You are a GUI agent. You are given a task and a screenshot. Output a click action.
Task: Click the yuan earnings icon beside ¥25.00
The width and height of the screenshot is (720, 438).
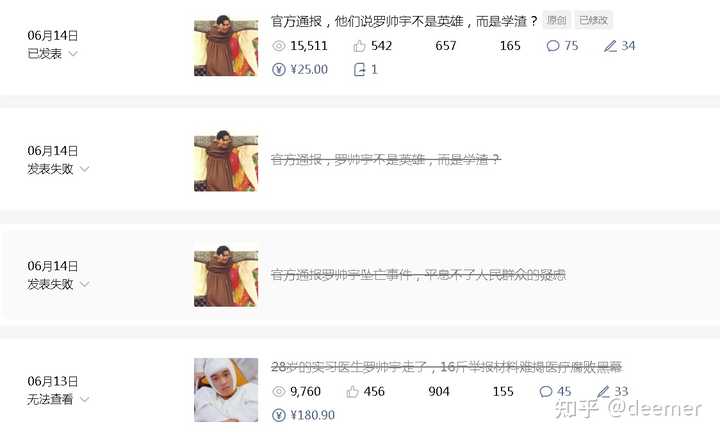coord(279,70)
